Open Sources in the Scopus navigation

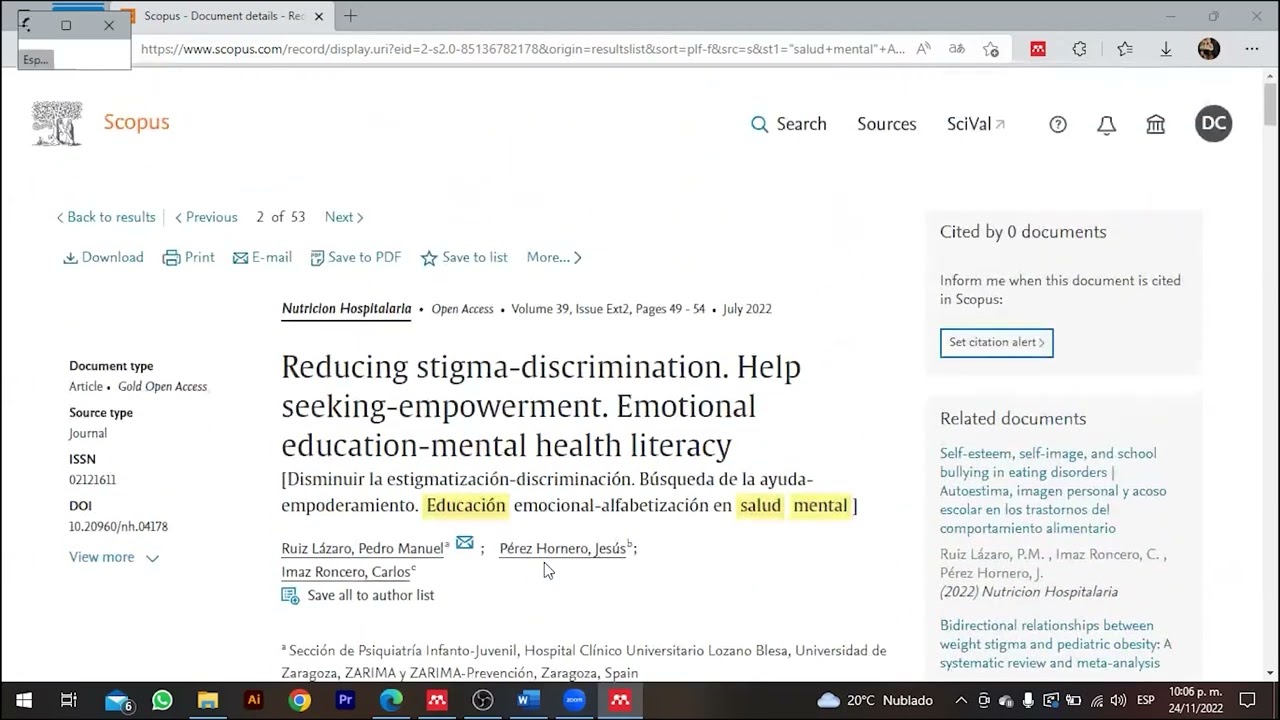887,124
